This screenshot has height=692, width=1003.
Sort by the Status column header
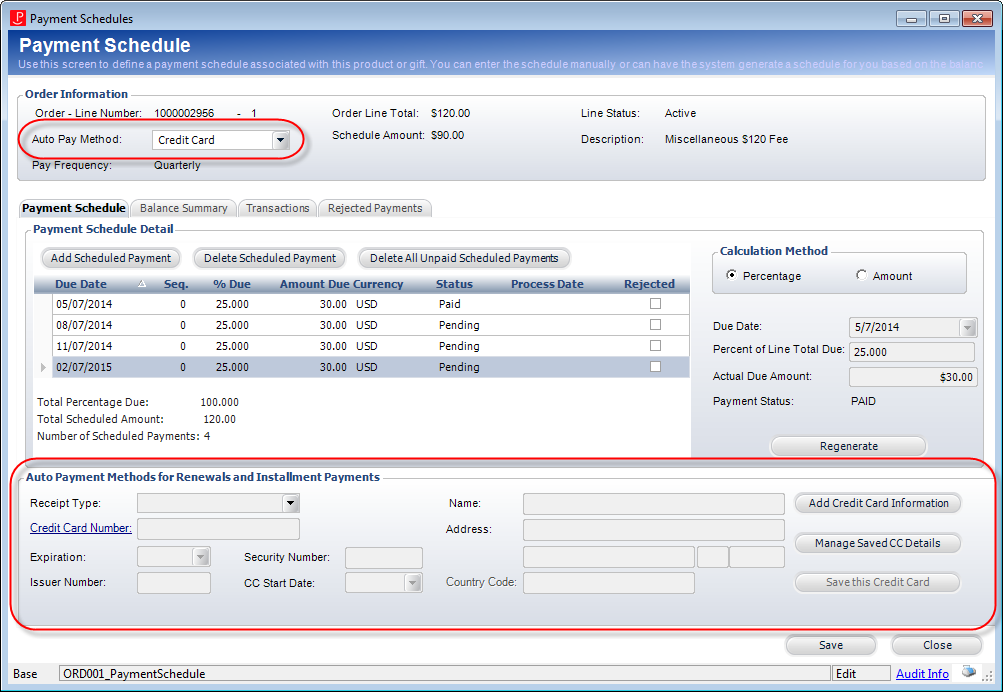454,284
